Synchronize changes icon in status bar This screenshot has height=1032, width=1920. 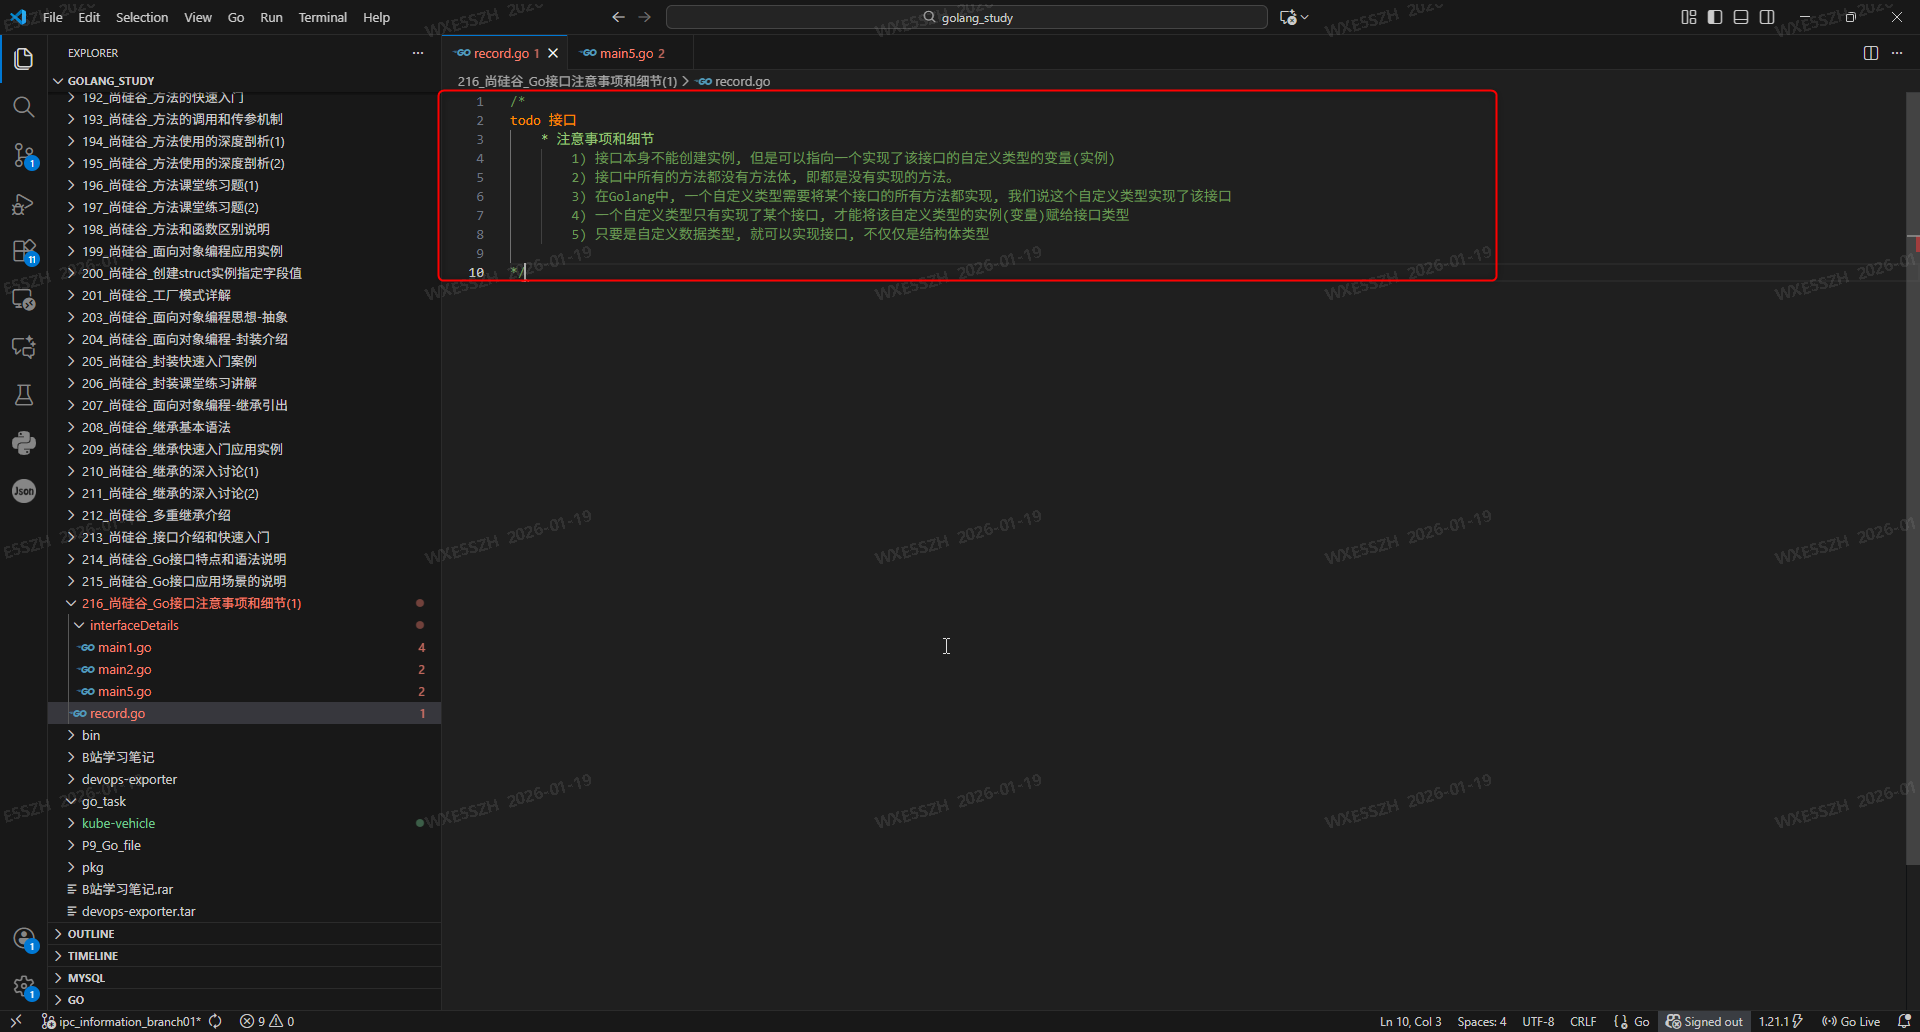[215, 1021]
